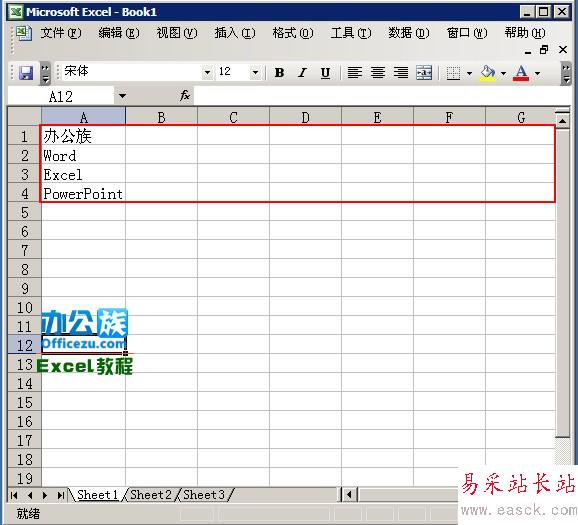578x525 pixels.
Task: Click vertical scrollbar up arrow
Action: point(563,121)
